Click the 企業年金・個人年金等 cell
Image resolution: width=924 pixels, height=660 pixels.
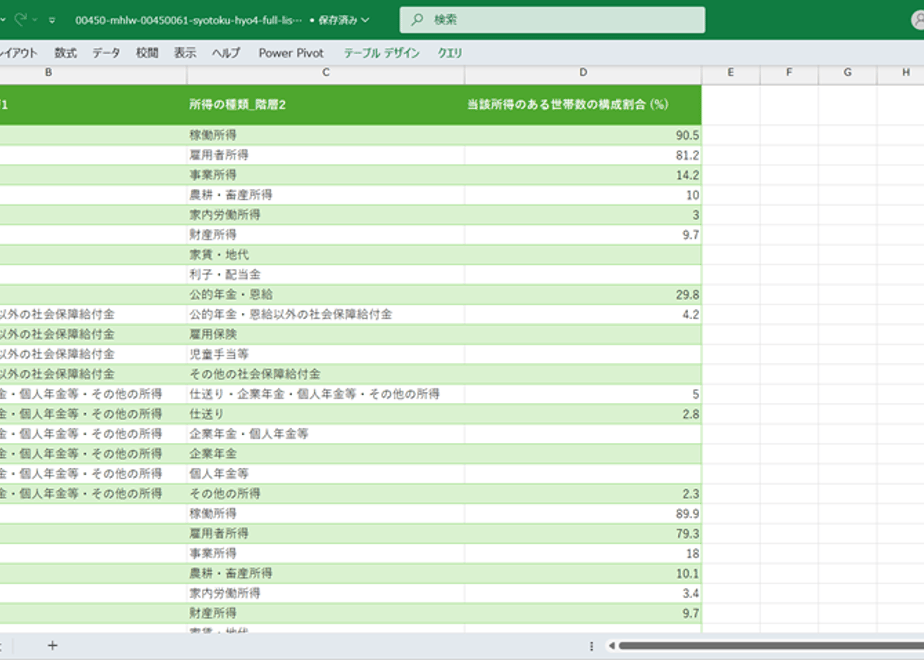pos(326,434)
